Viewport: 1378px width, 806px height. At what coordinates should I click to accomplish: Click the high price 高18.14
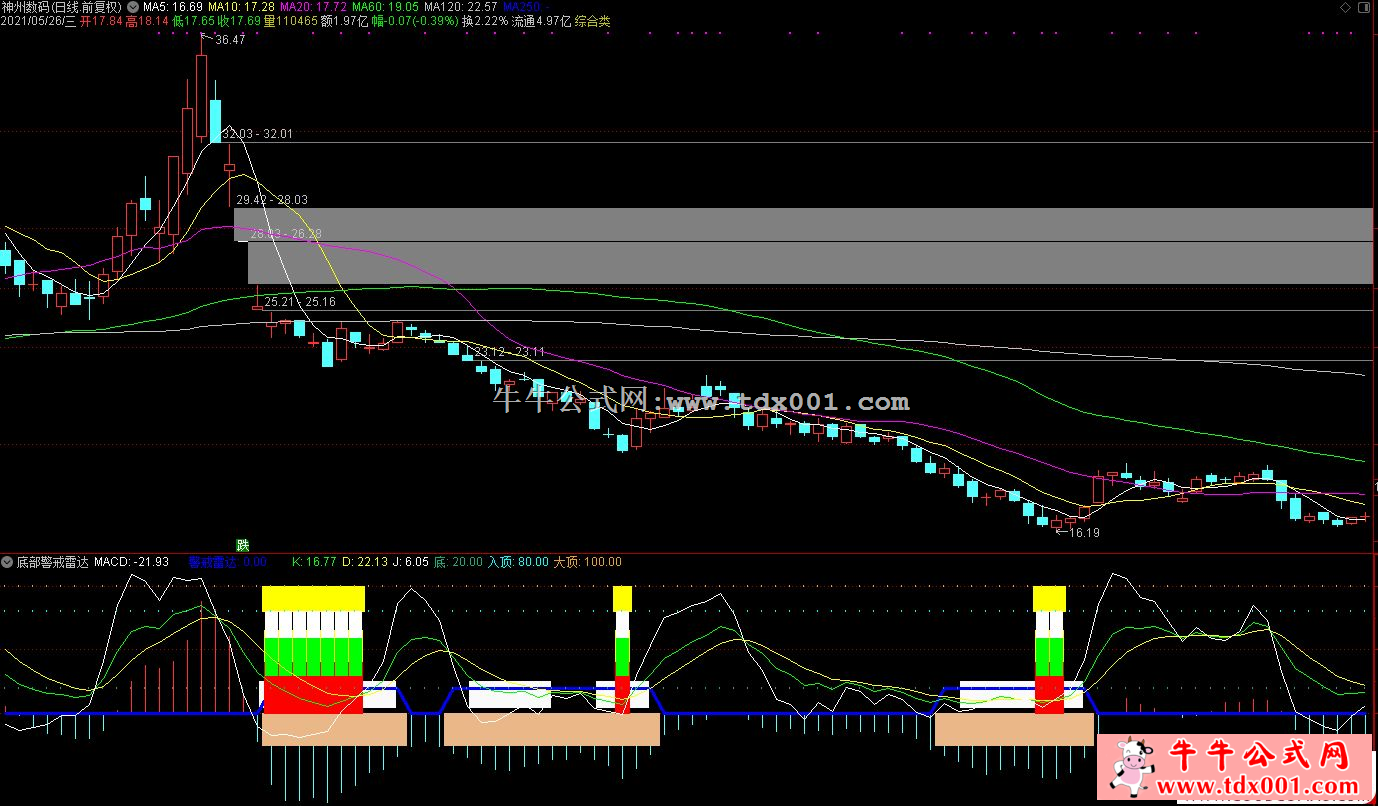click(146, 21)
